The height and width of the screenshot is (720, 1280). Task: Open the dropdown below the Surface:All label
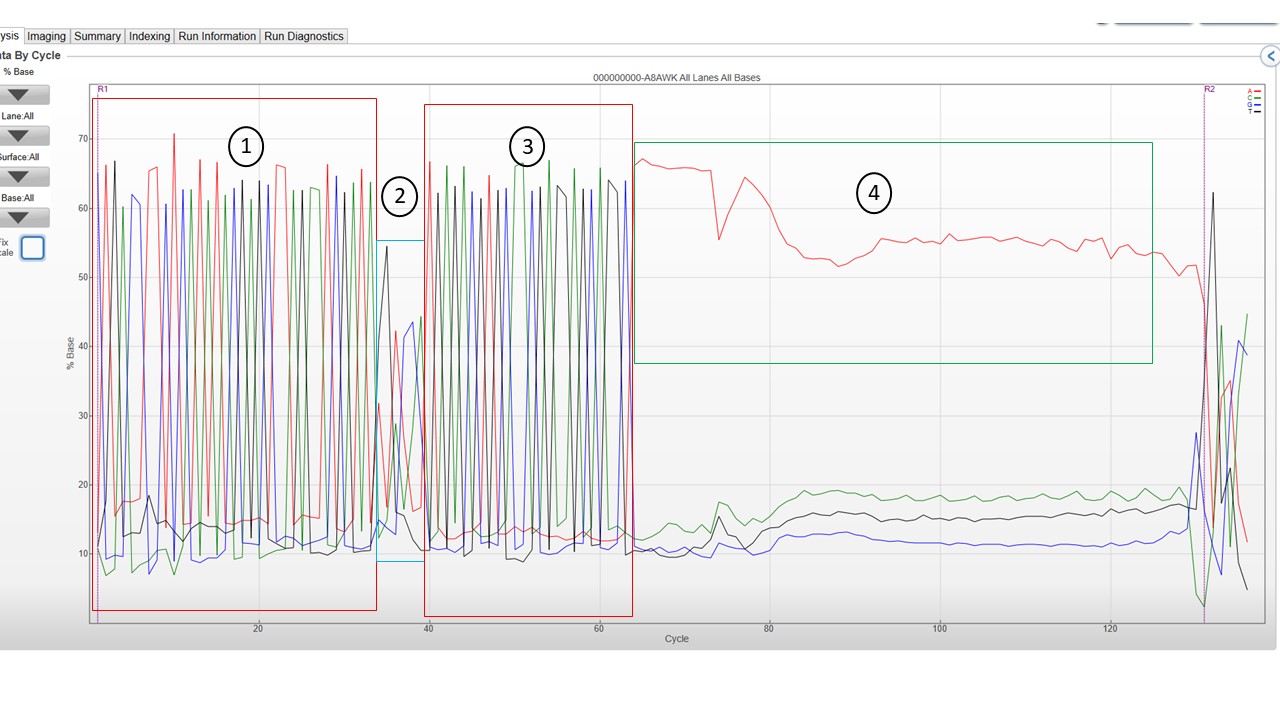coord(18,177)
